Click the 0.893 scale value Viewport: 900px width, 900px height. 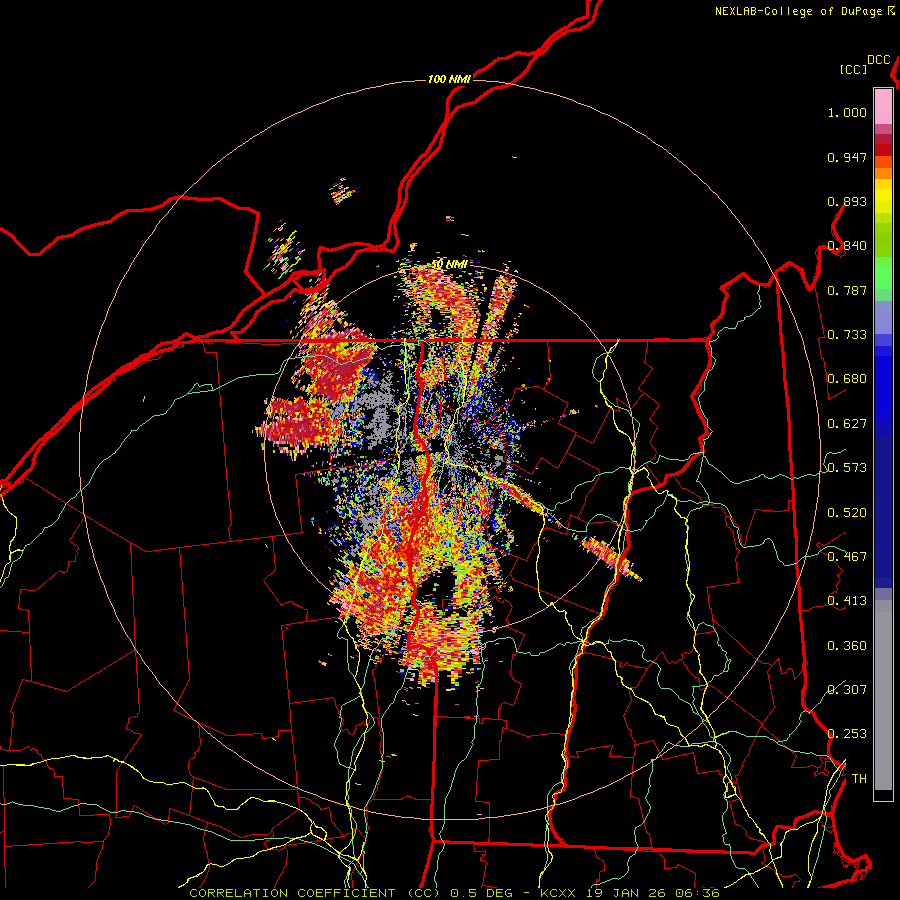(x=847, y=201)
